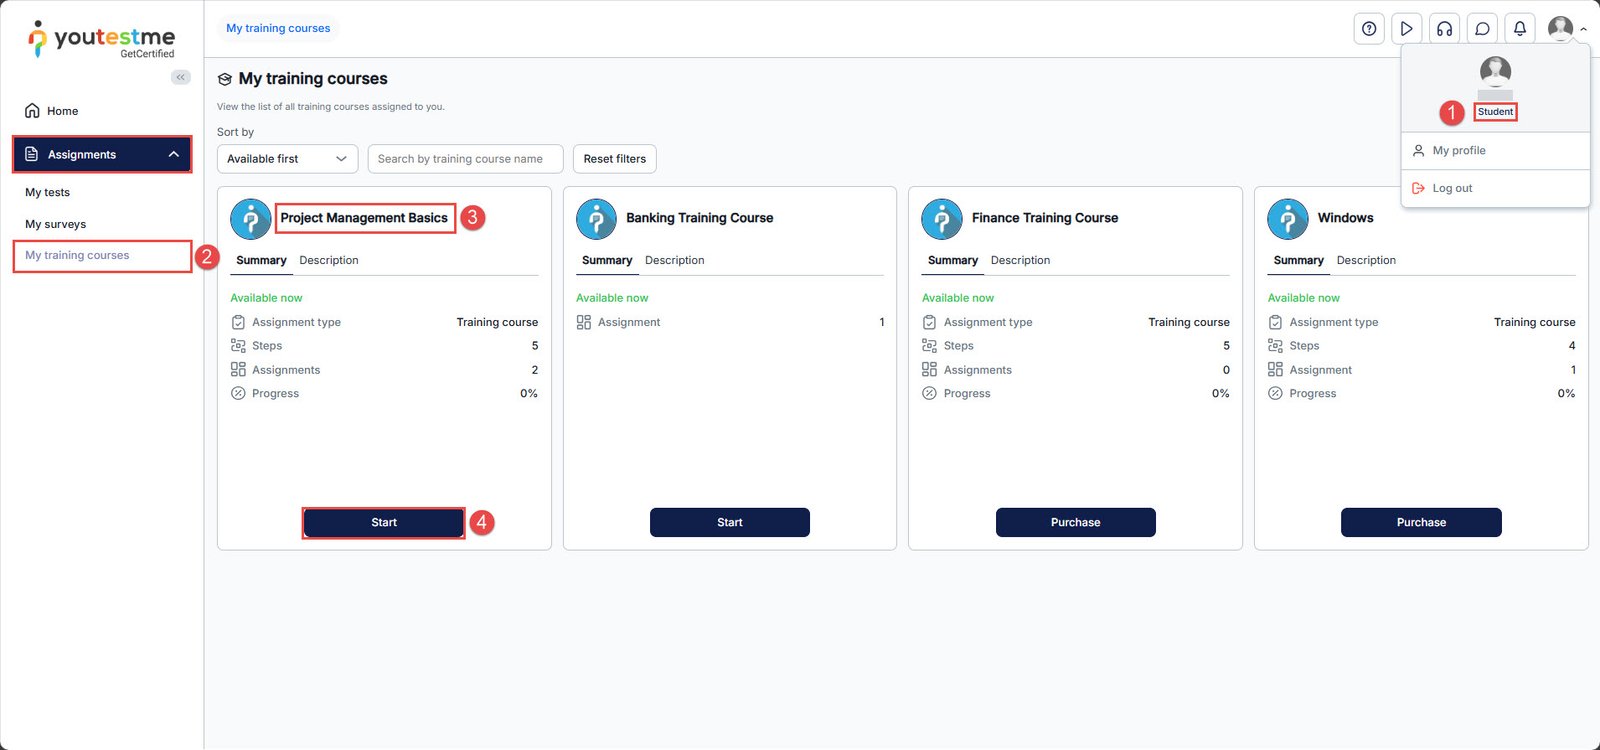The width and height of the screenshot is (1600, 750).
Task: Switch to Description tab of Project Management Basics
Action: click(328, 260)
